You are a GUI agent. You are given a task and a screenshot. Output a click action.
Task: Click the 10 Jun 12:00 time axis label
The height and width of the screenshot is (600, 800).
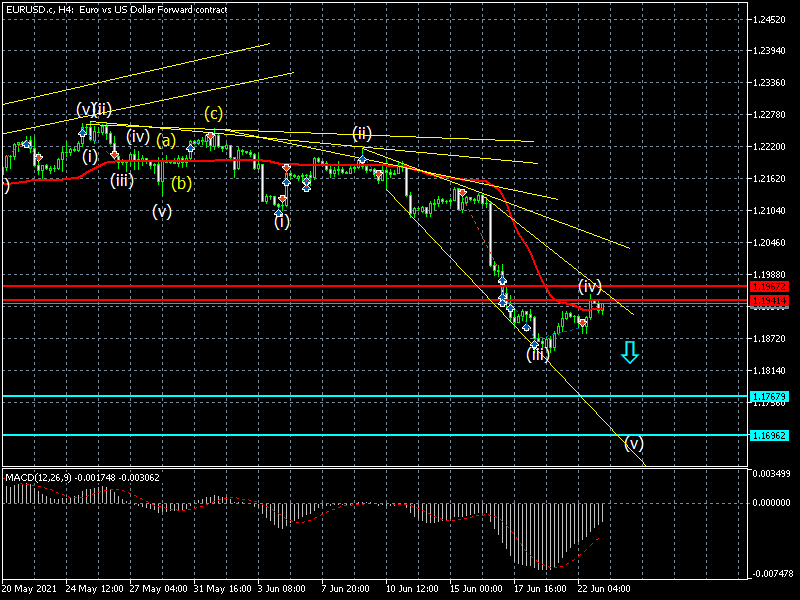pyautogui.click(x=412, y=588)
